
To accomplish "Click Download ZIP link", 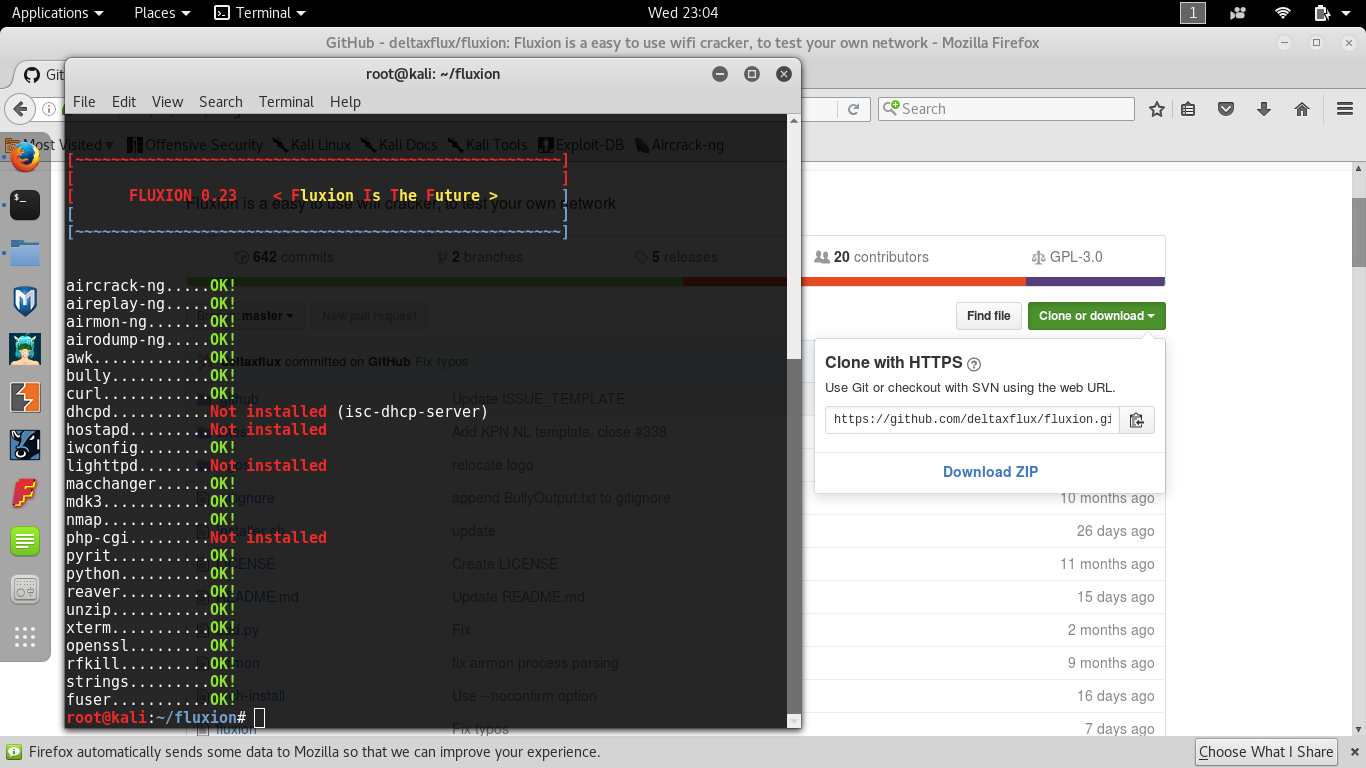I will pos(990,472).
